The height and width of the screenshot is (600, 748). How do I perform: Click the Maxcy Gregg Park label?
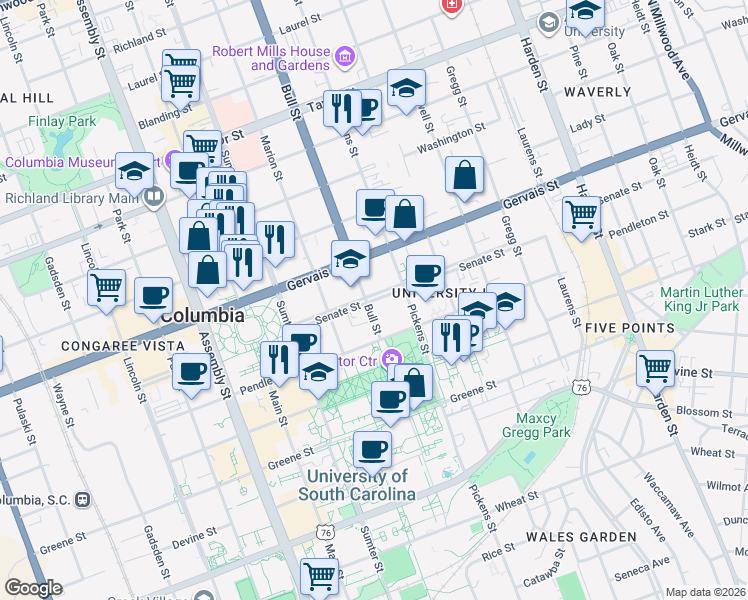(x=536, y=425)
